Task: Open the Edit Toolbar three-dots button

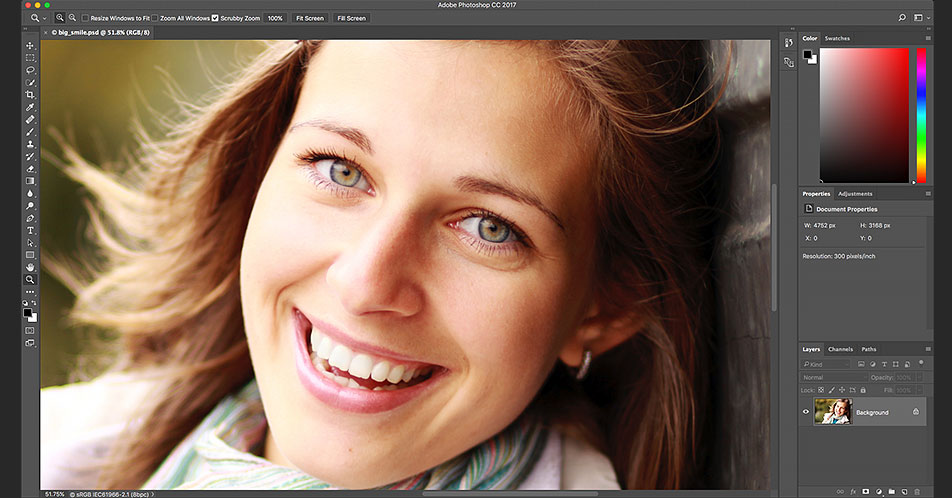Action: [x=30, y=292]
